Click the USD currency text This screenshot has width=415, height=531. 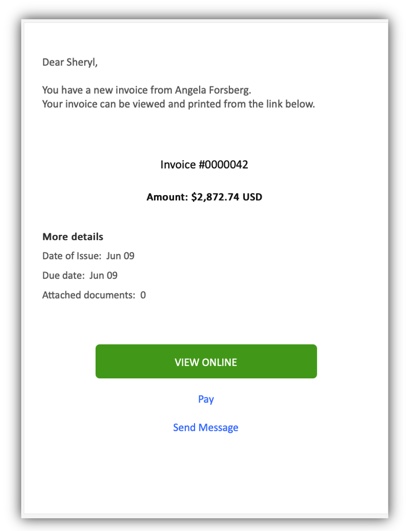252,197
